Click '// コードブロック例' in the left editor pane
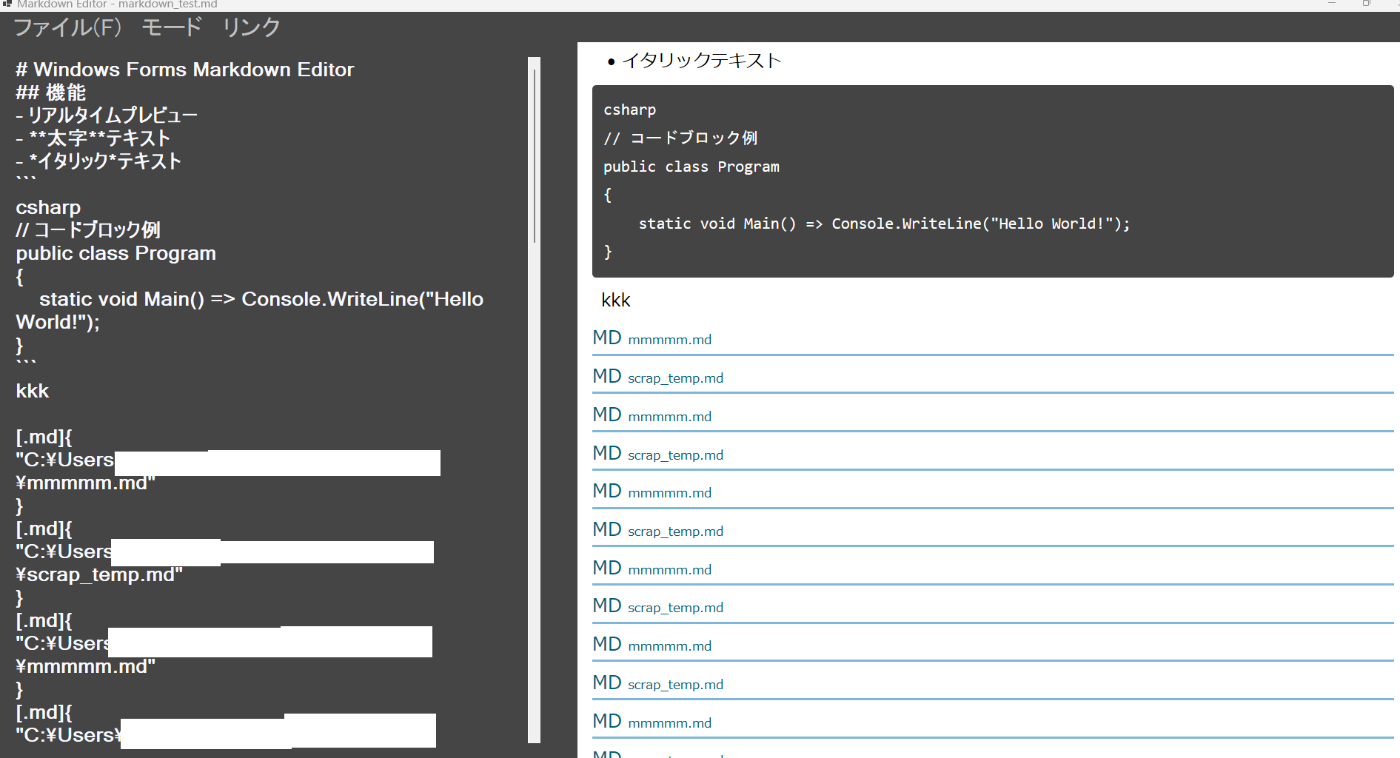The height and width of the screenshot is (758, 1400). click(88, 230)
